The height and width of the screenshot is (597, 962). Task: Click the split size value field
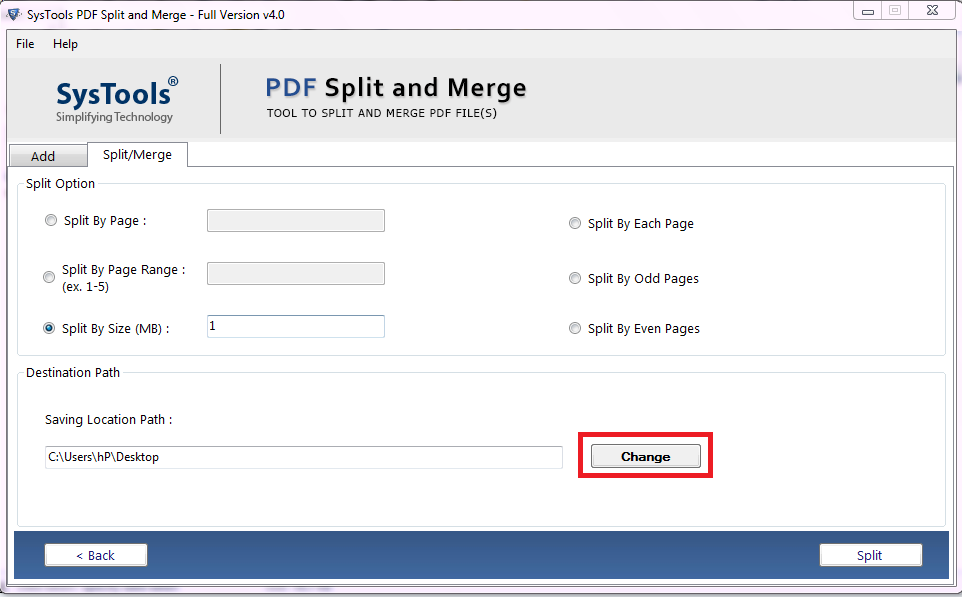[x=295, y=326]
